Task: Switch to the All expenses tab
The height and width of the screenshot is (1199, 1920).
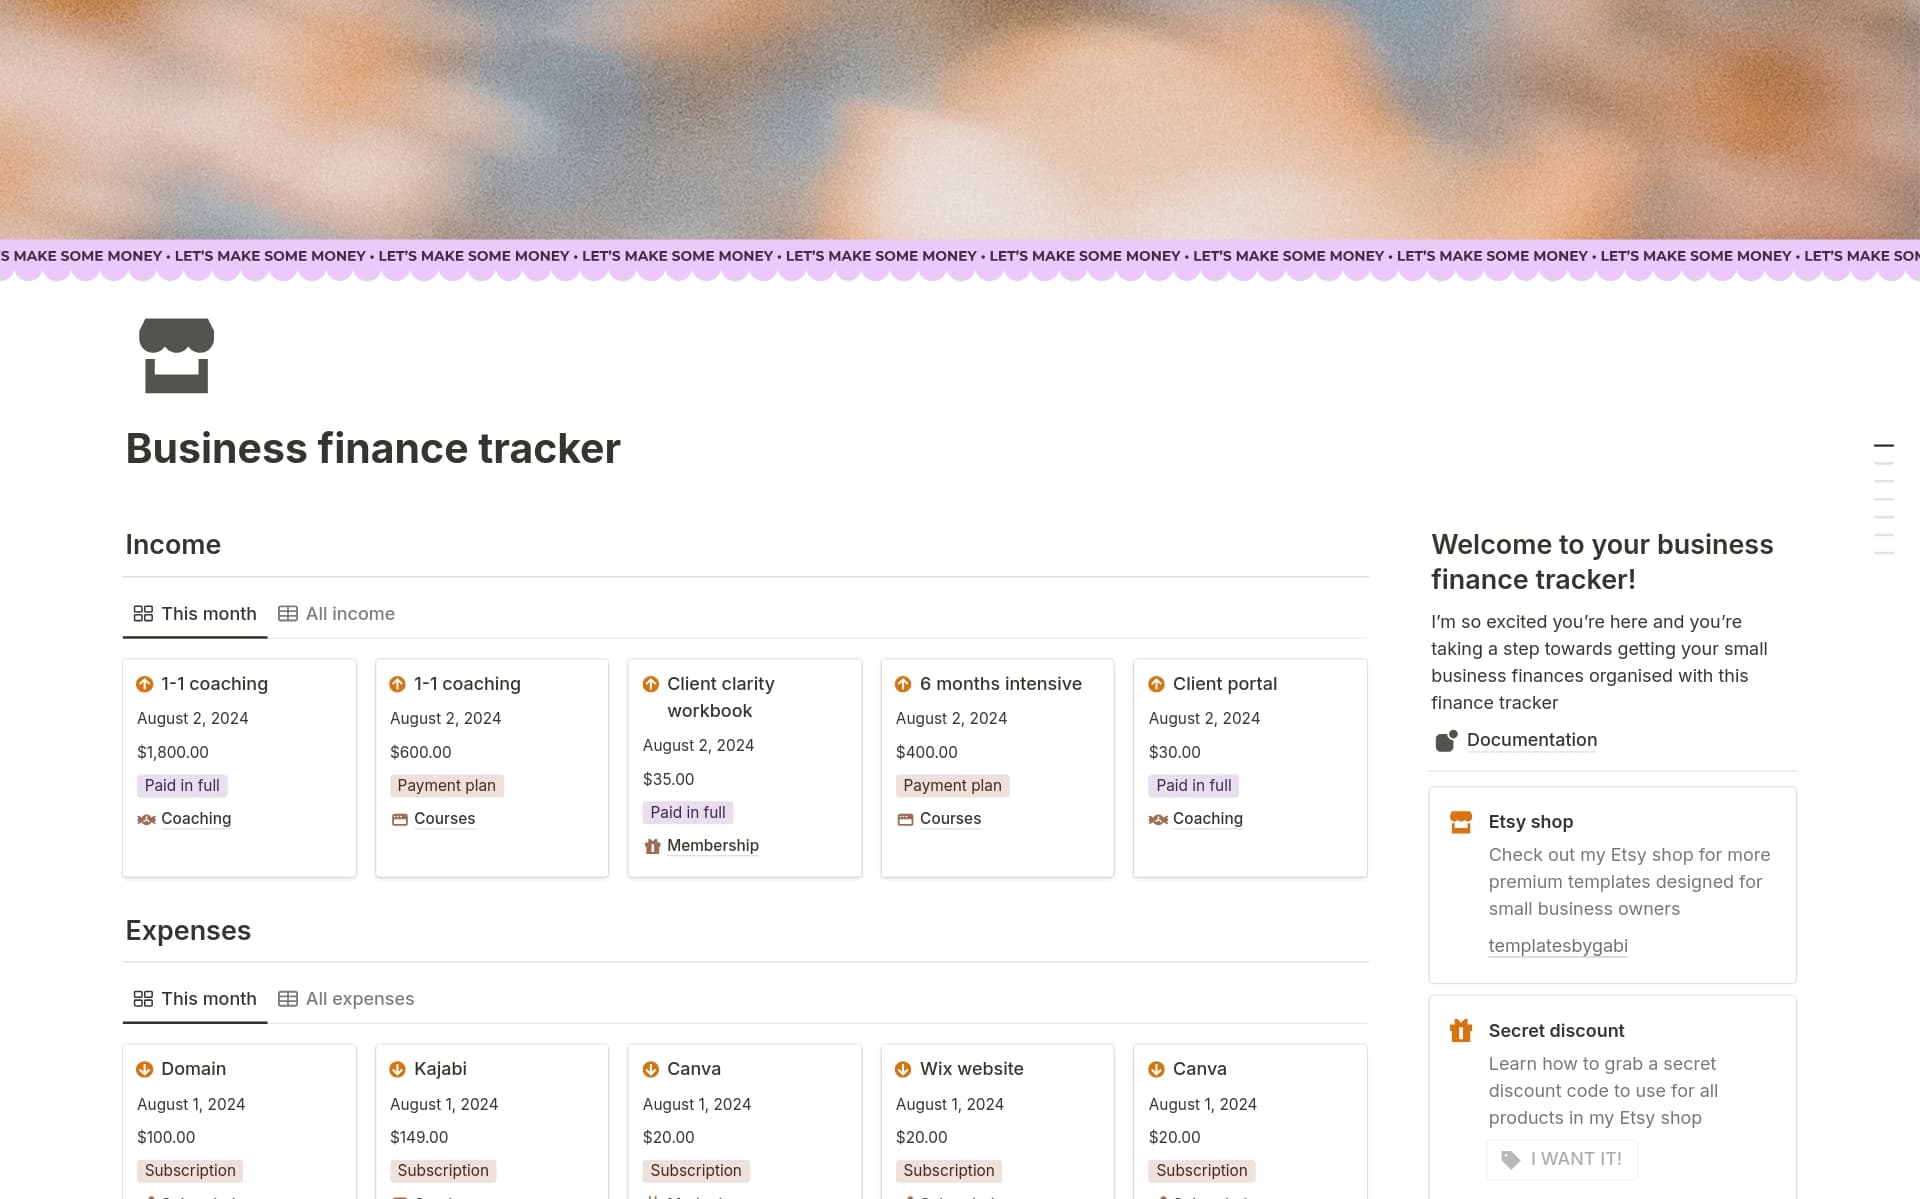Action: pyautogui.click(x=359, y=998)
